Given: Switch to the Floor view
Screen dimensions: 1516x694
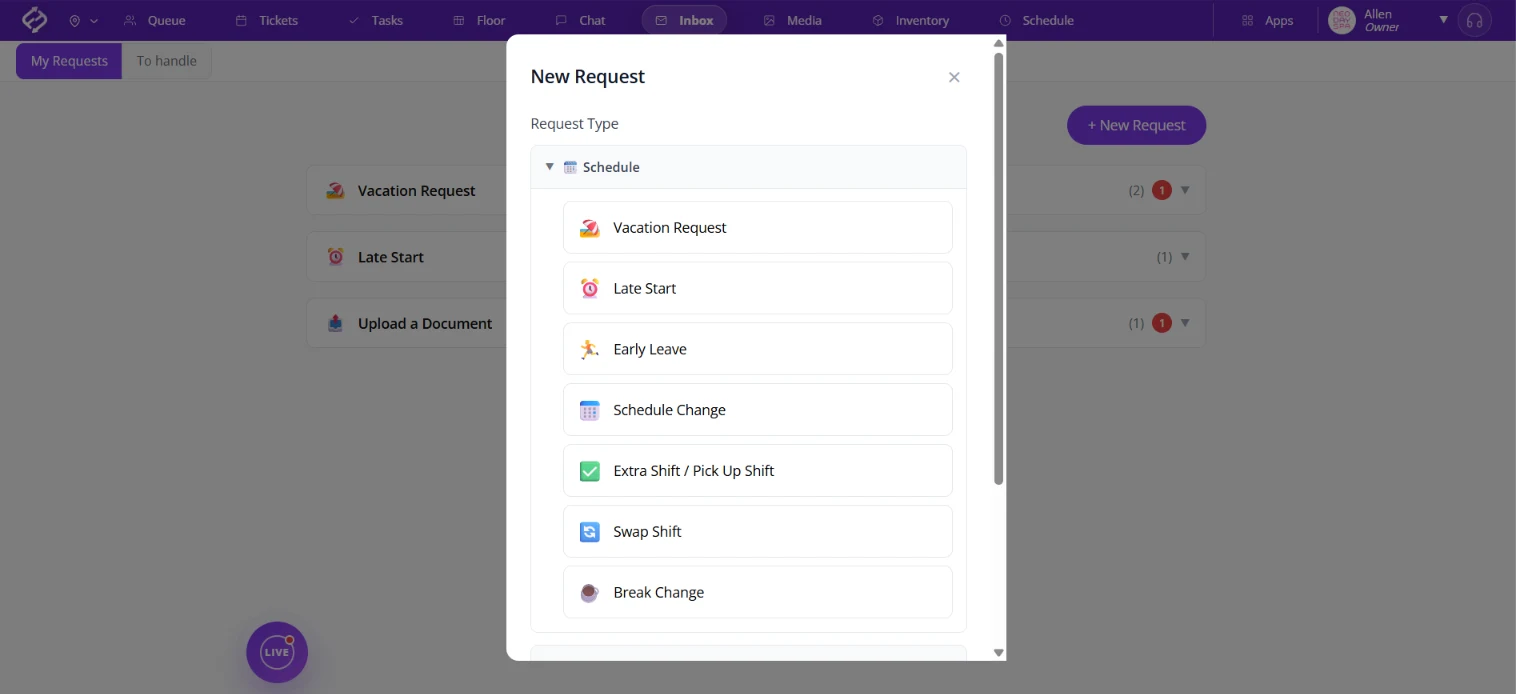Looking at the screenshot, I should tap(479, 20).
